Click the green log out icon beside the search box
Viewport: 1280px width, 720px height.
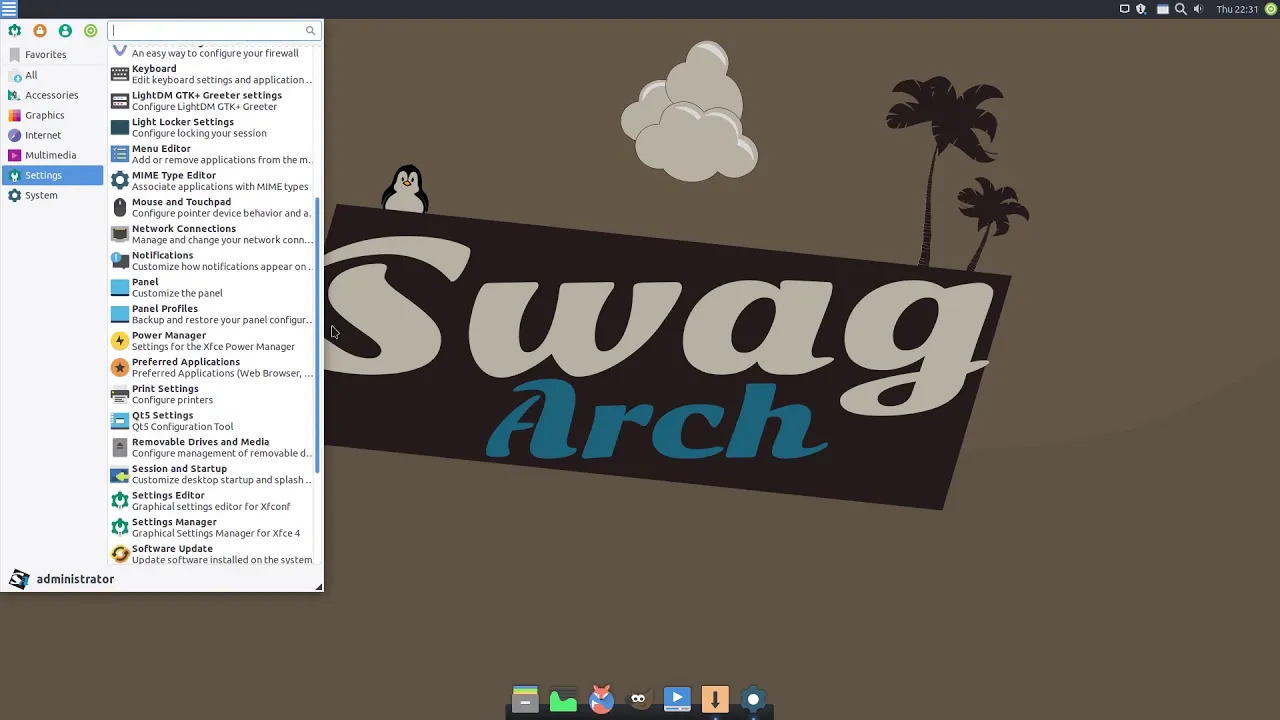91,31
